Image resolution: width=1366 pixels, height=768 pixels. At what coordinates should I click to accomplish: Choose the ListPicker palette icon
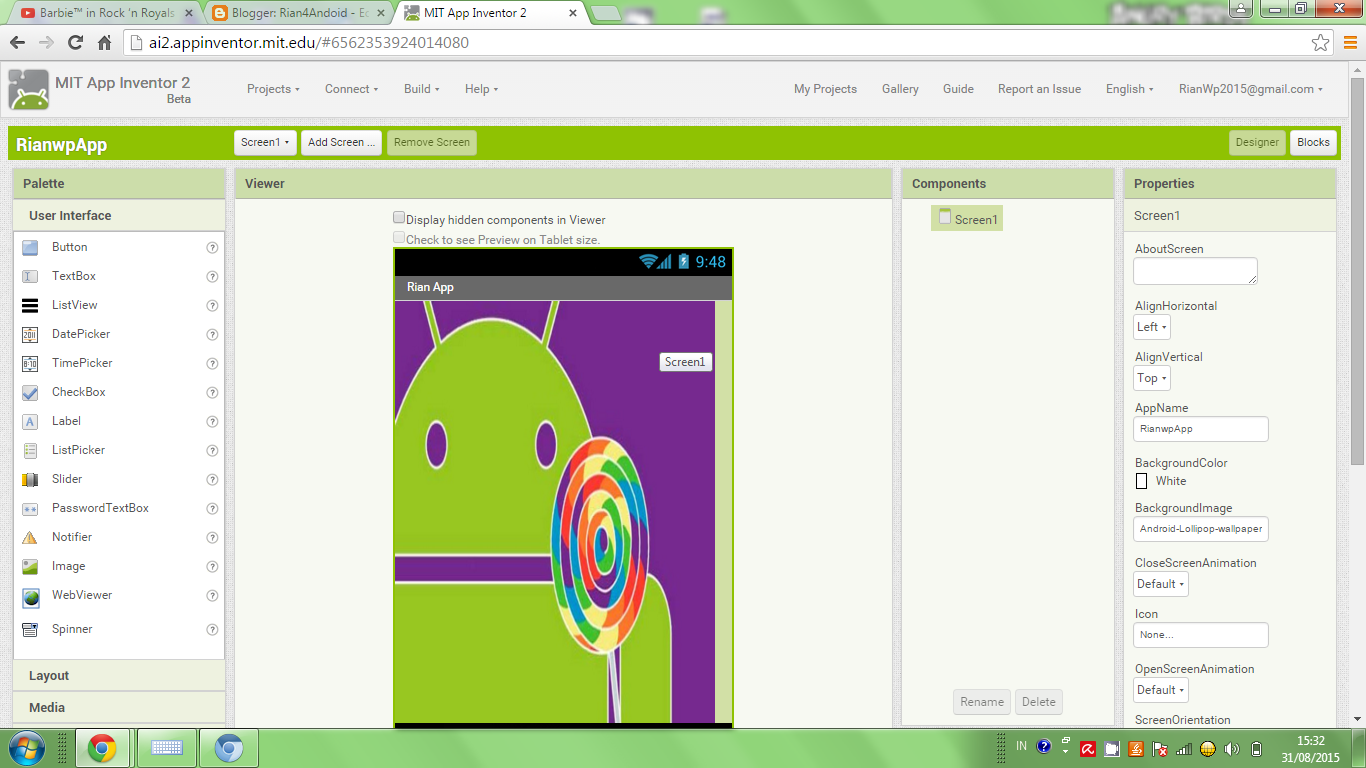point(30,450)
